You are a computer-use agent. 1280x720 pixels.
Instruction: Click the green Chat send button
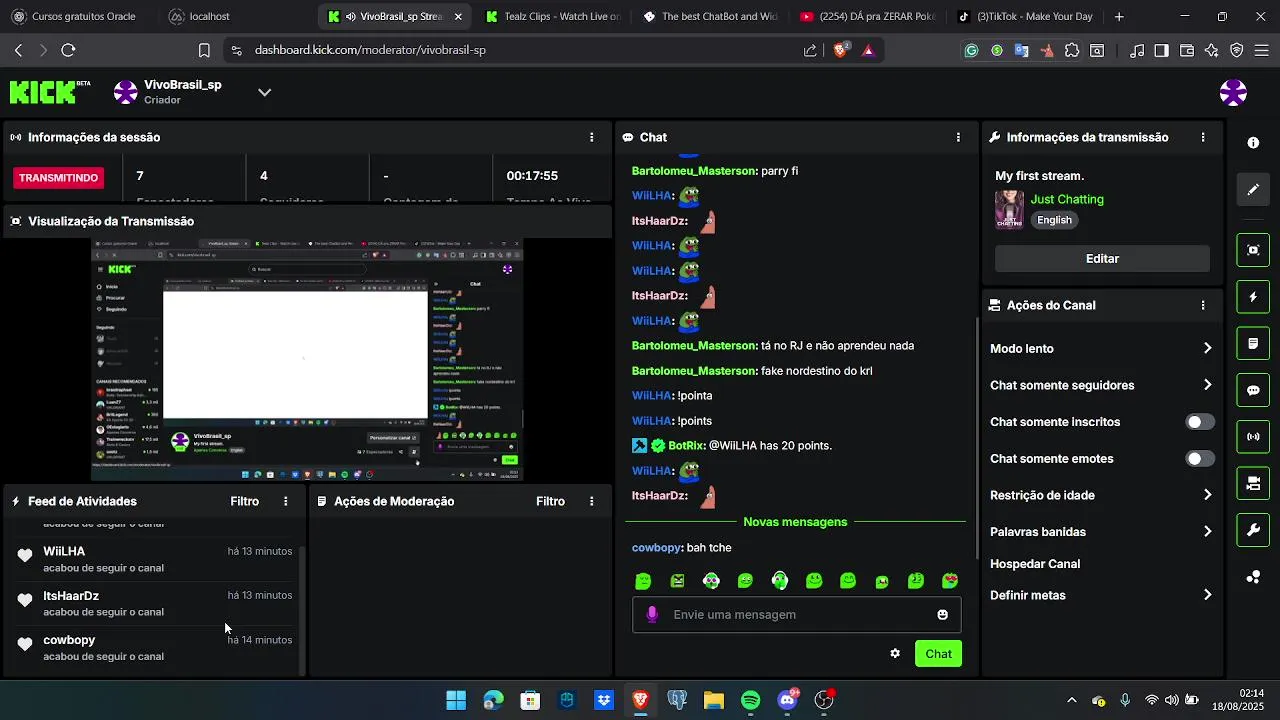tap(938, 654)
